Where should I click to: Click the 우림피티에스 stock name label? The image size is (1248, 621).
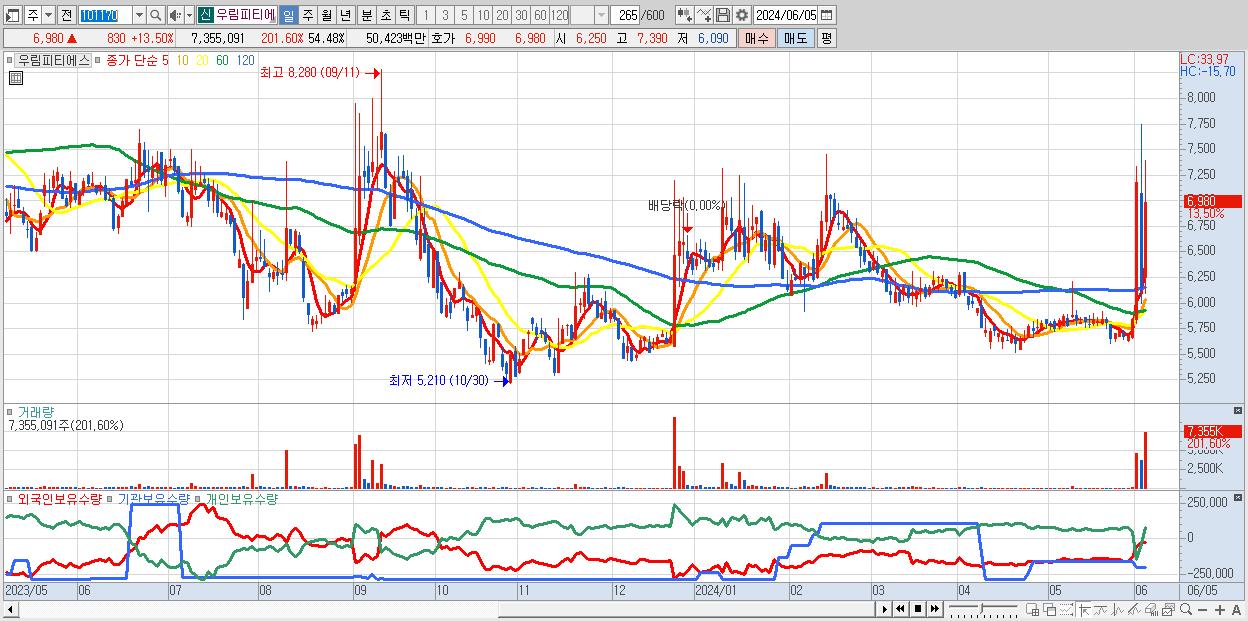[x=54, y=60]
